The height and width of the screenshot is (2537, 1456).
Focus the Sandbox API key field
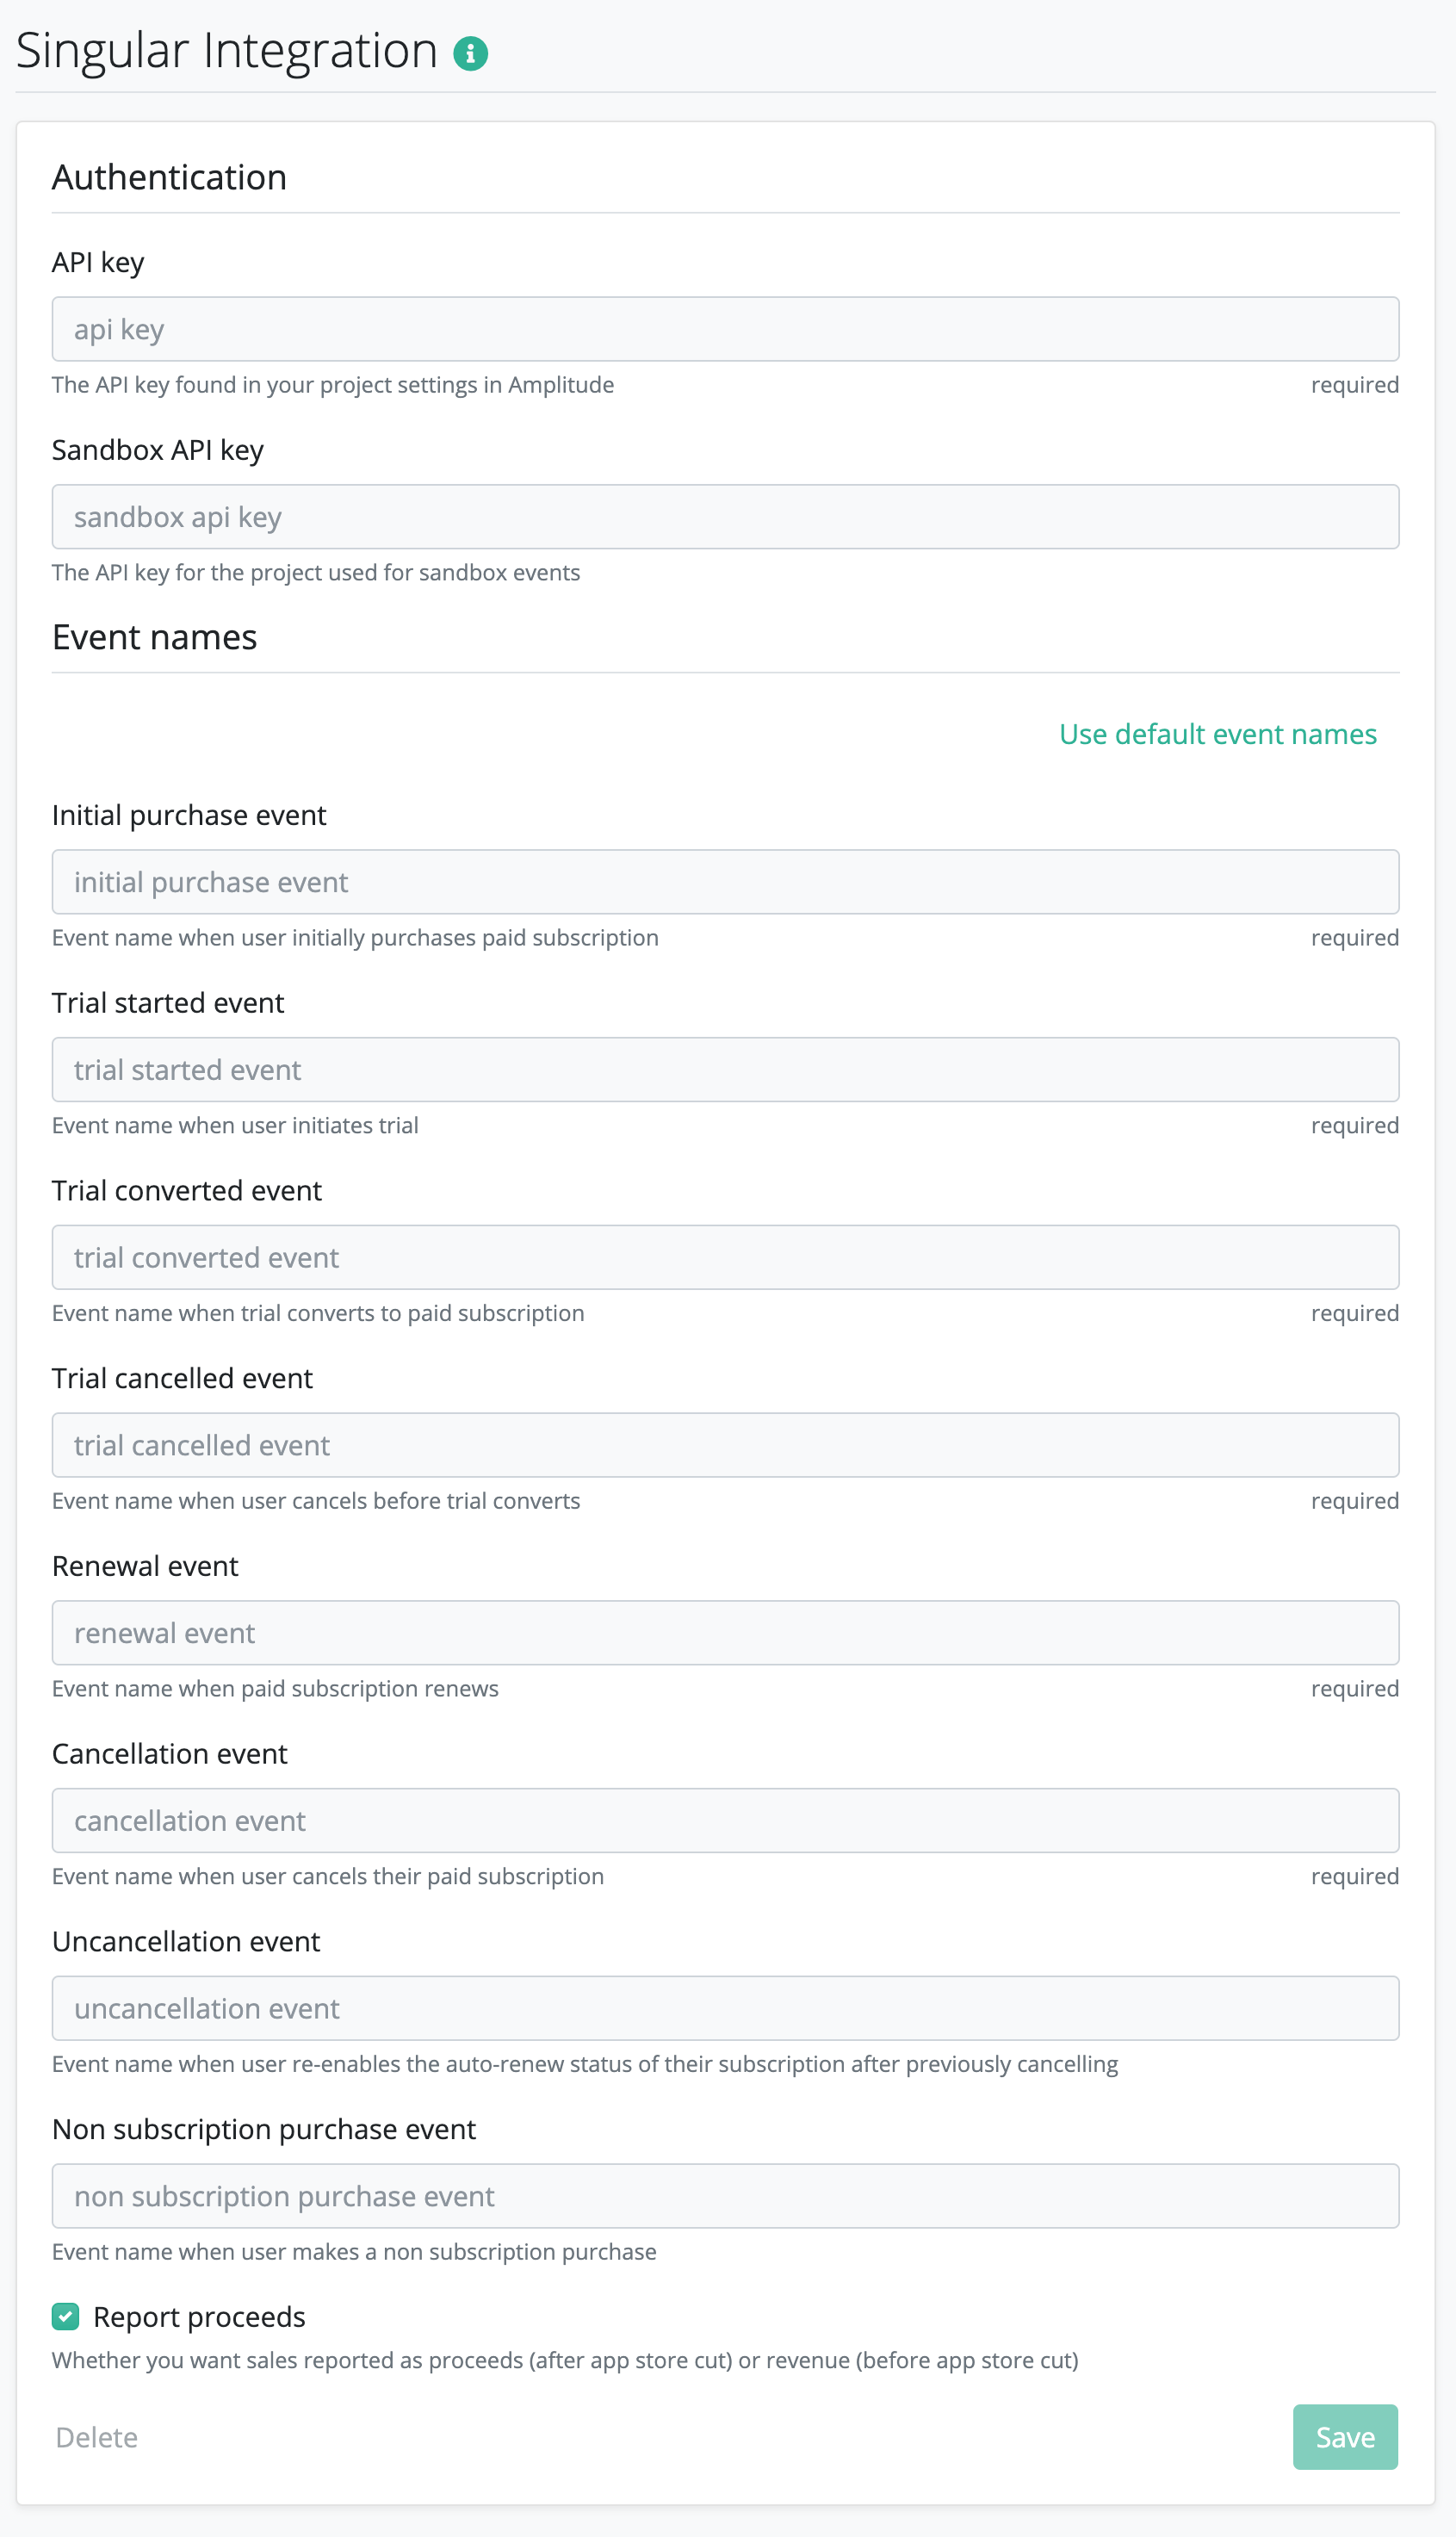coord(725,517)
